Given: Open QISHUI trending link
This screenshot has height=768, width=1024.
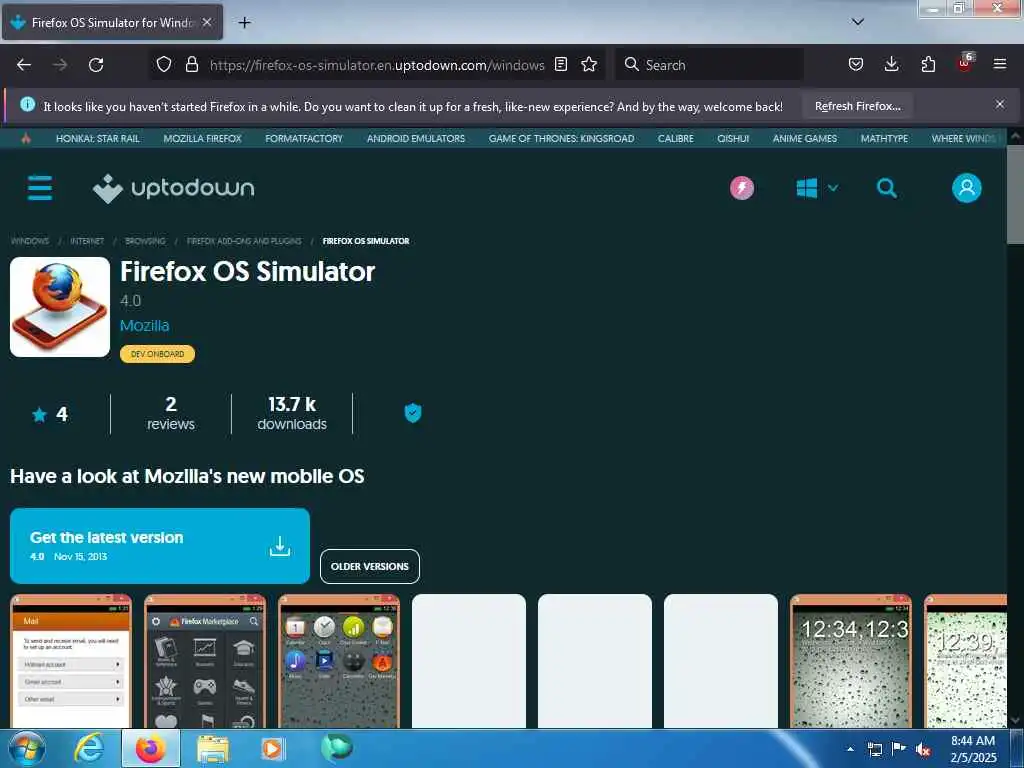Looking at the screenshot, I should click(733, 138).
